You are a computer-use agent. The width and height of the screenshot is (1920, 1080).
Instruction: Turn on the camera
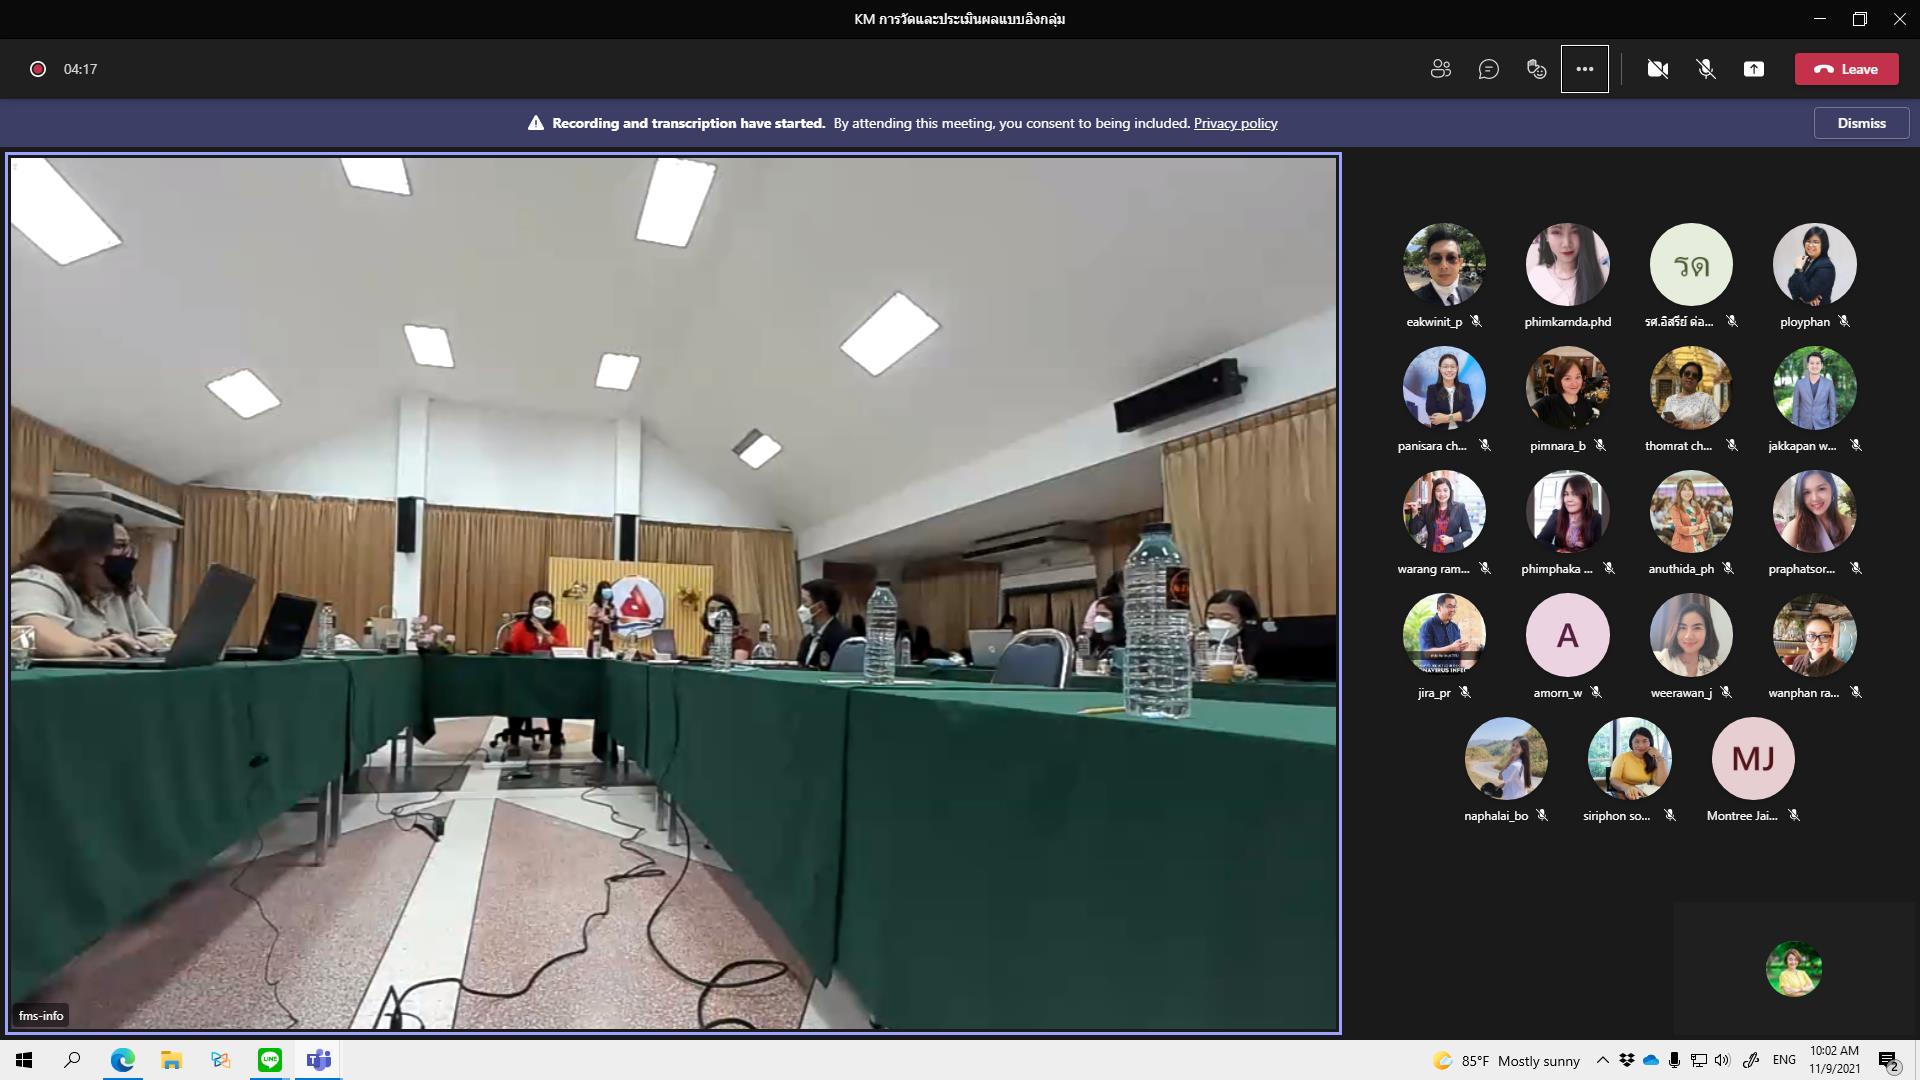(1657, 69)
